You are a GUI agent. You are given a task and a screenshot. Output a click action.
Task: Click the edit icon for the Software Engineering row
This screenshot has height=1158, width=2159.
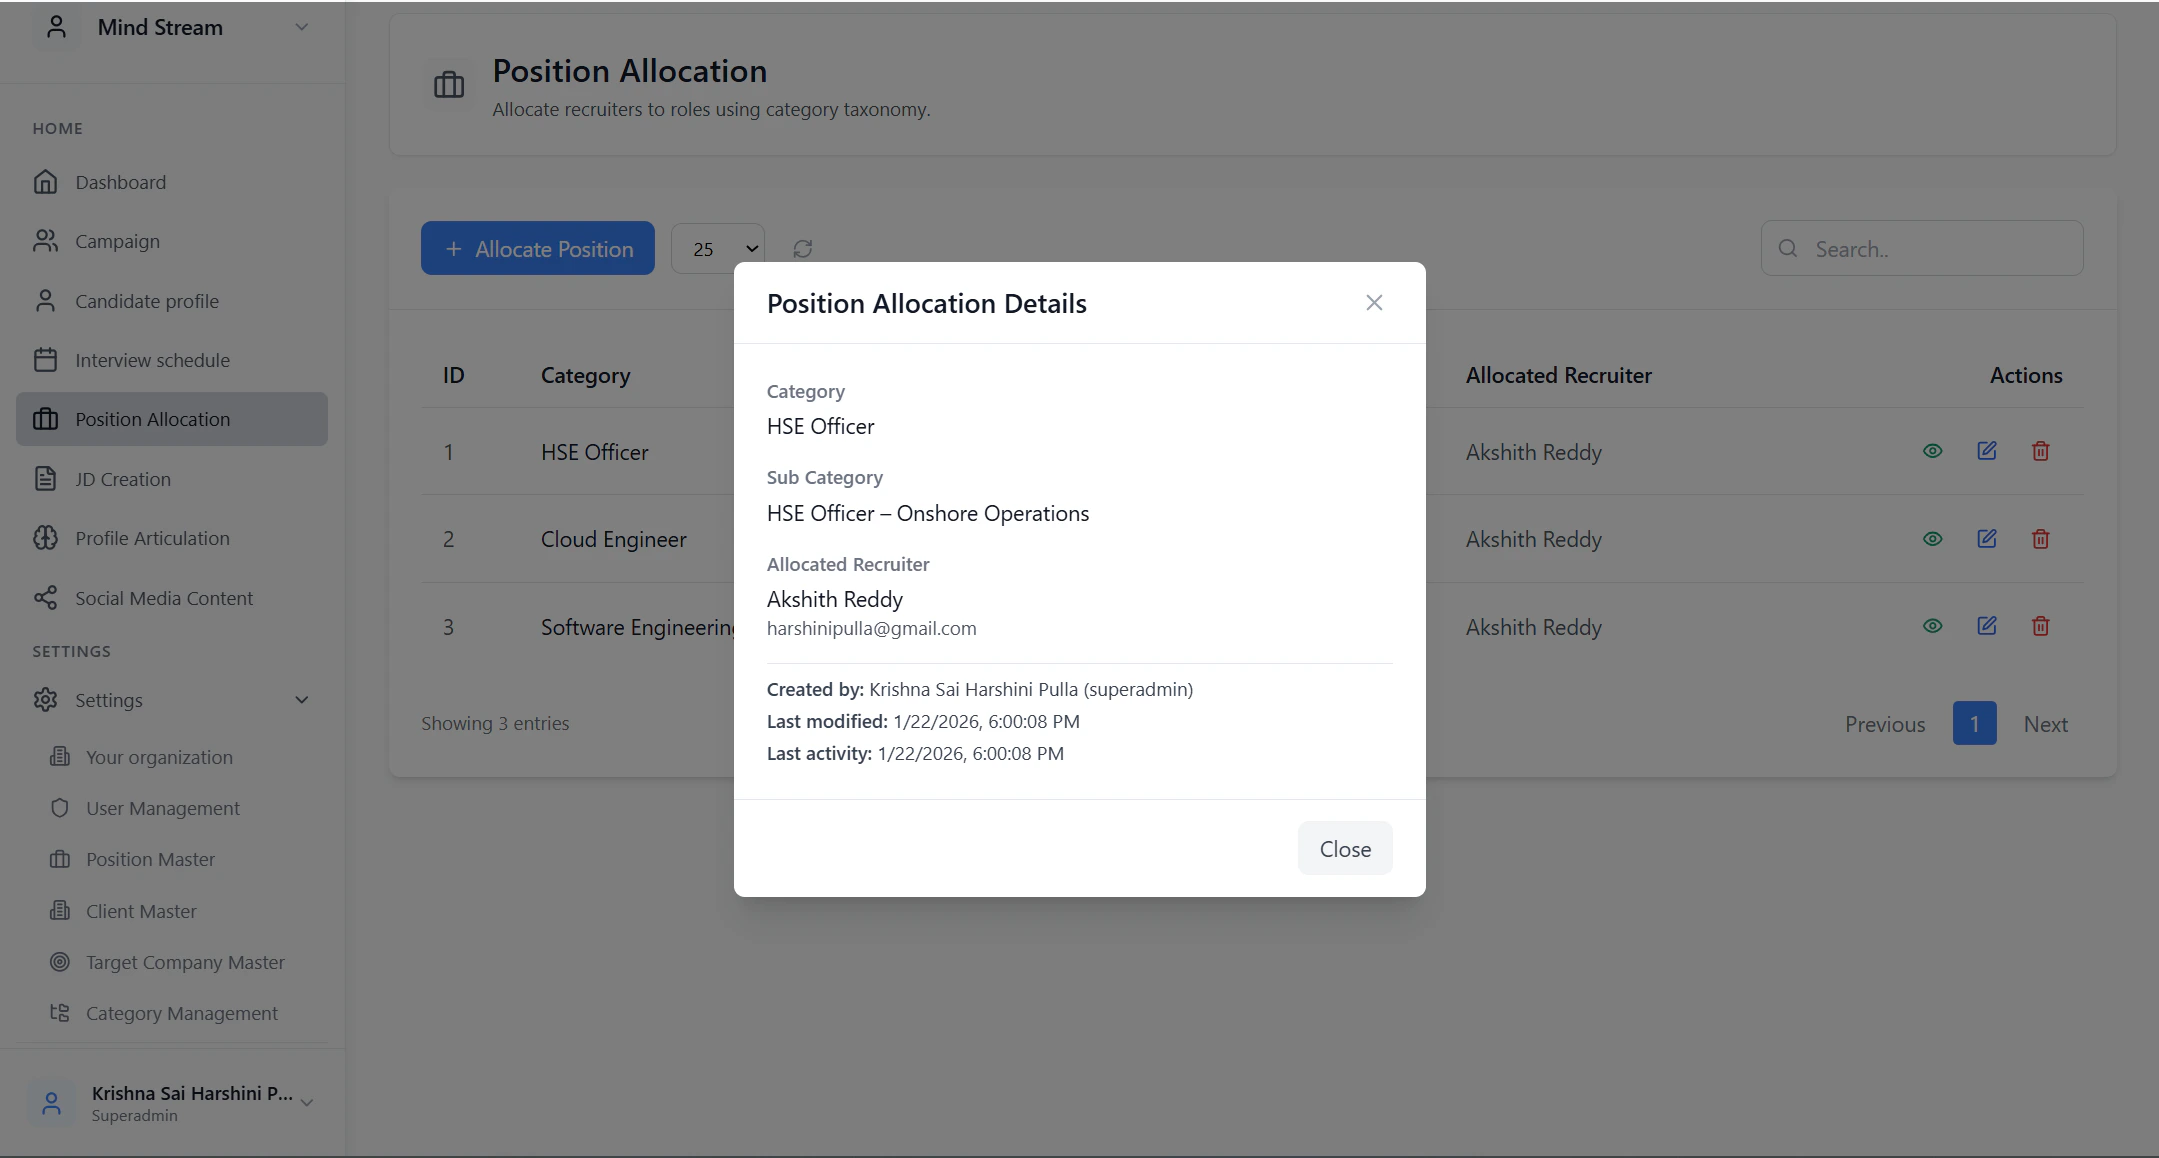pyautogui.click(x=1986, y=626)
